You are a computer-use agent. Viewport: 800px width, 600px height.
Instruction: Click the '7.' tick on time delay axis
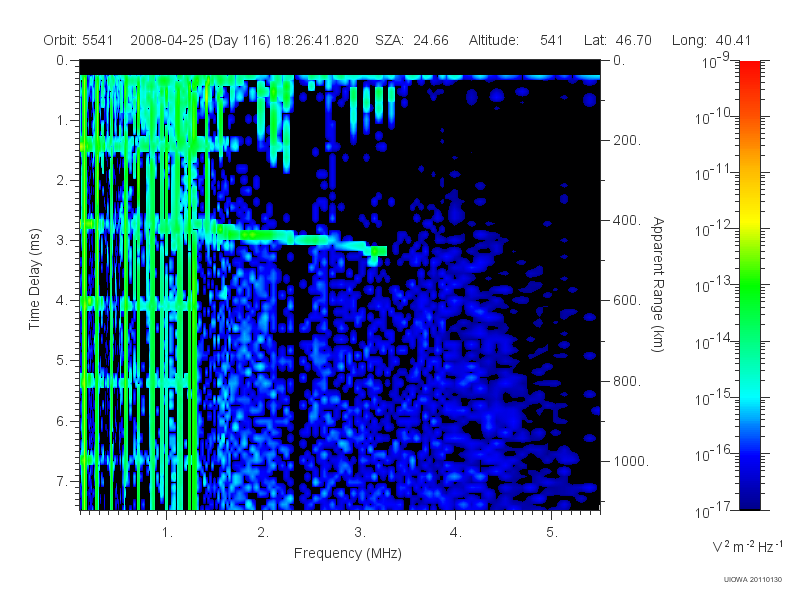click(62, 481)
